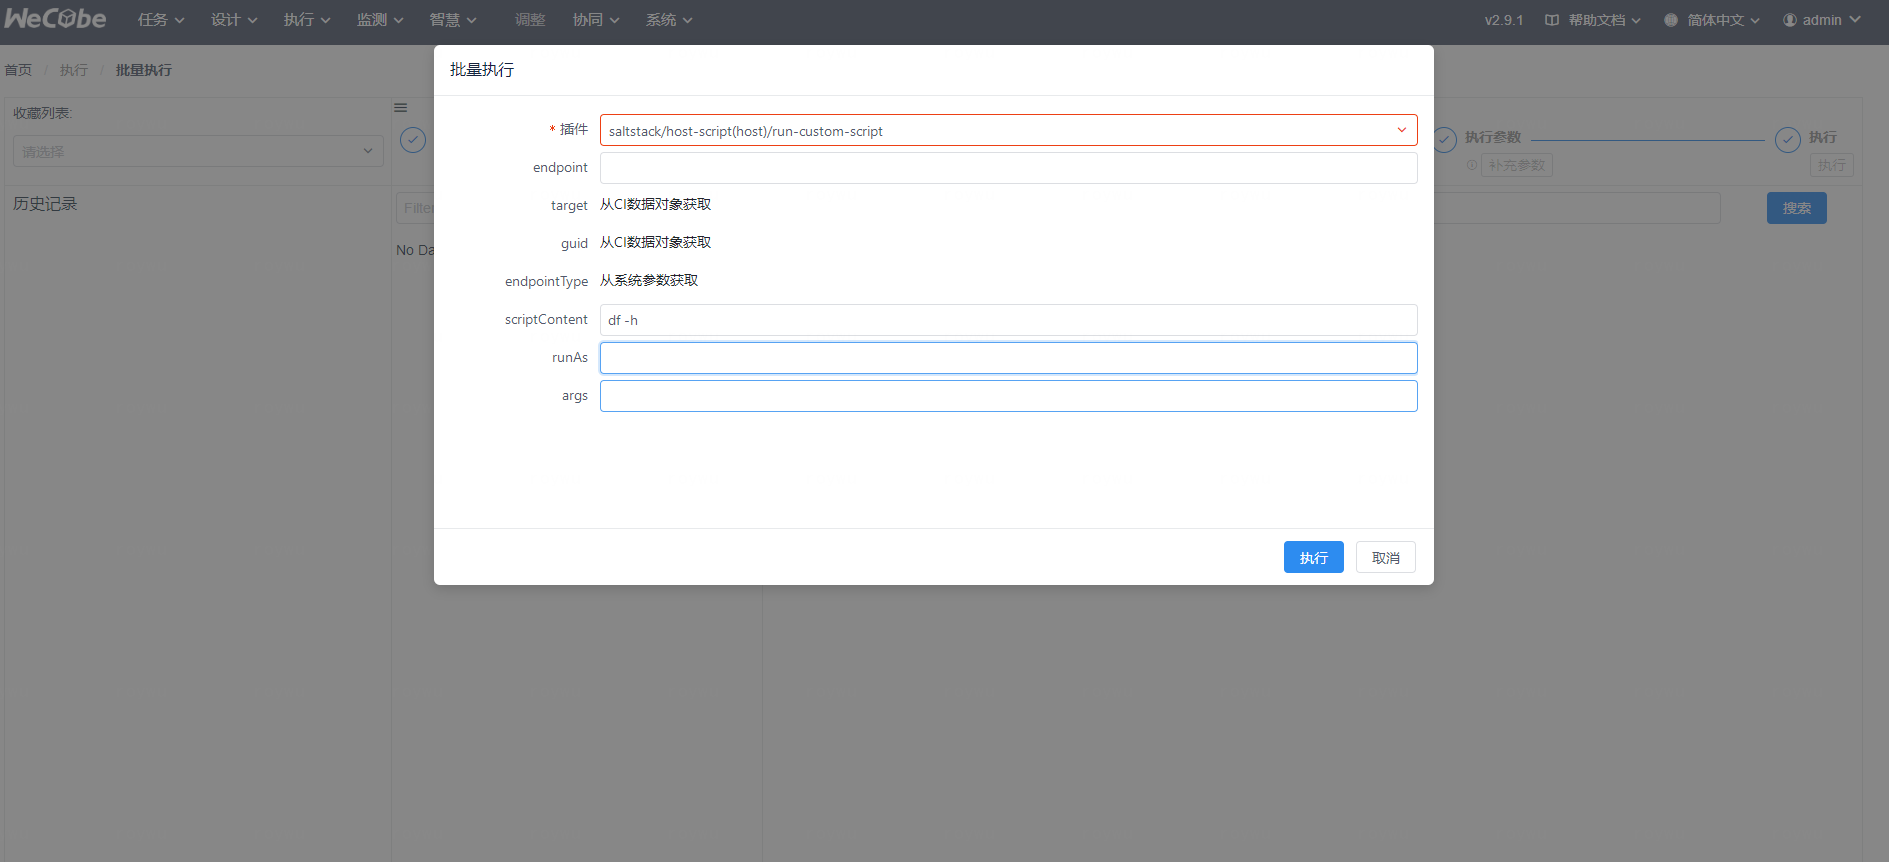Click the 取消 cancel button
The height and width of the screenshot is (862, 1889).
pyautogui.click(x=1385, y=558)
